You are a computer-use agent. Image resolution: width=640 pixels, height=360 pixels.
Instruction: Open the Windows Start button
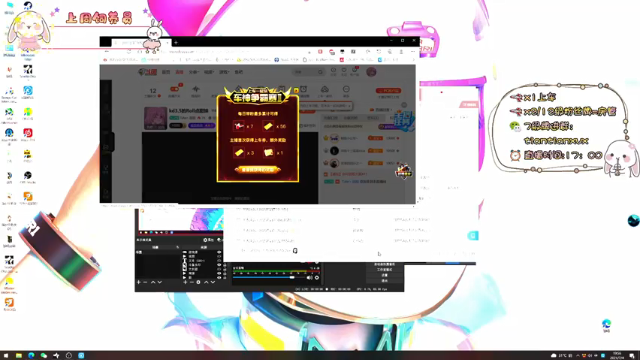(x=6, y=356)
